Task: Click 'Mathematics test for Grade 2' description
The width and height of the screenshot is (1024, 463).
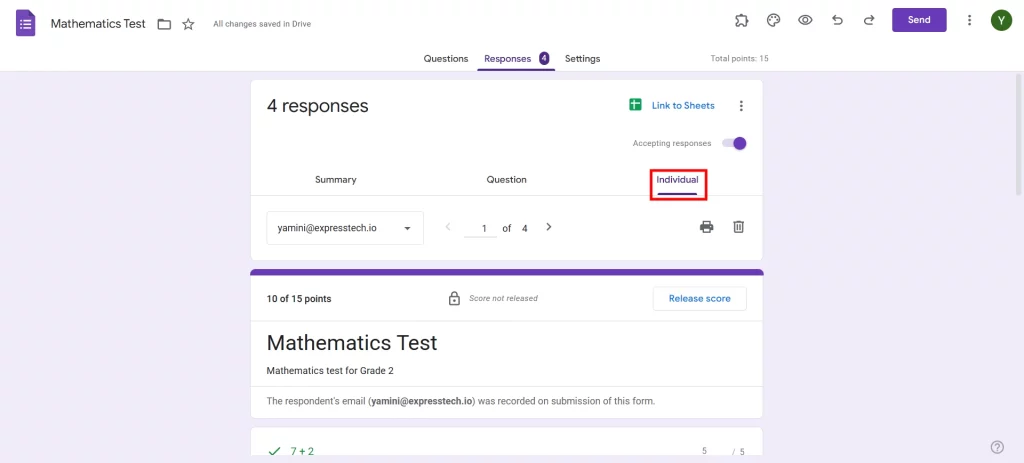Action: (330, 371)
